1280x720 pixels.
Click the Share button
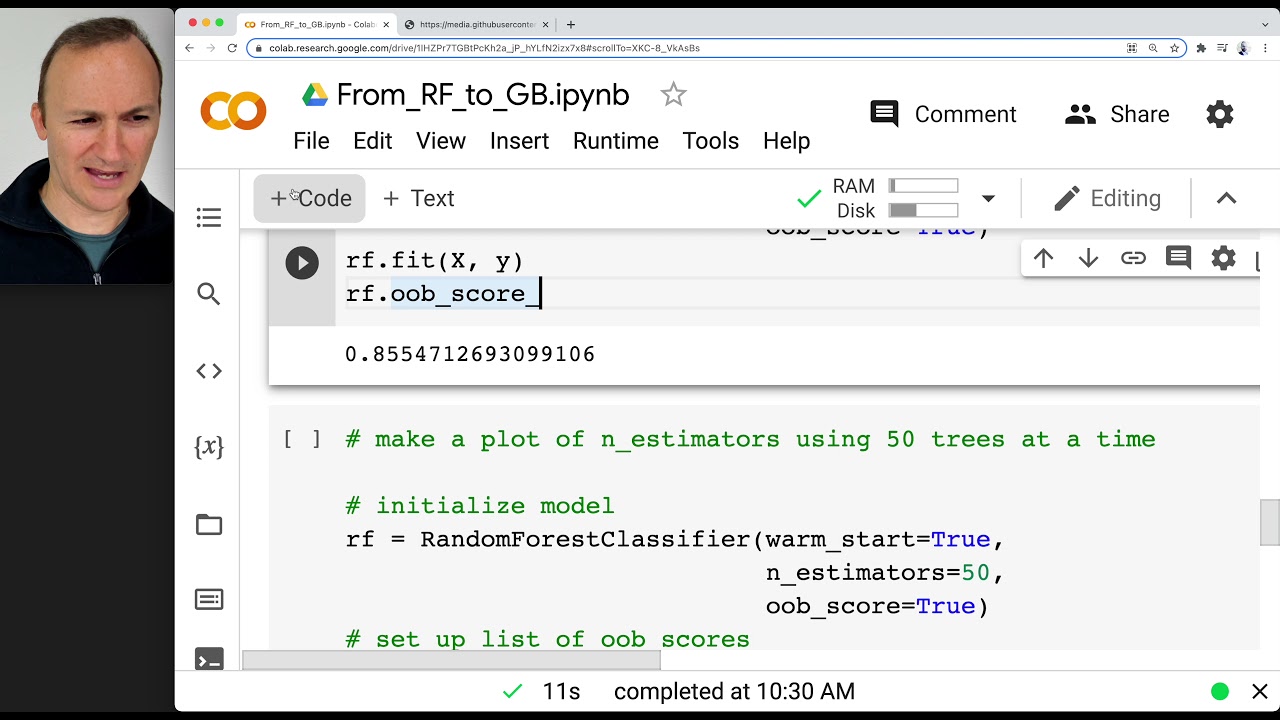point(1117,114)
